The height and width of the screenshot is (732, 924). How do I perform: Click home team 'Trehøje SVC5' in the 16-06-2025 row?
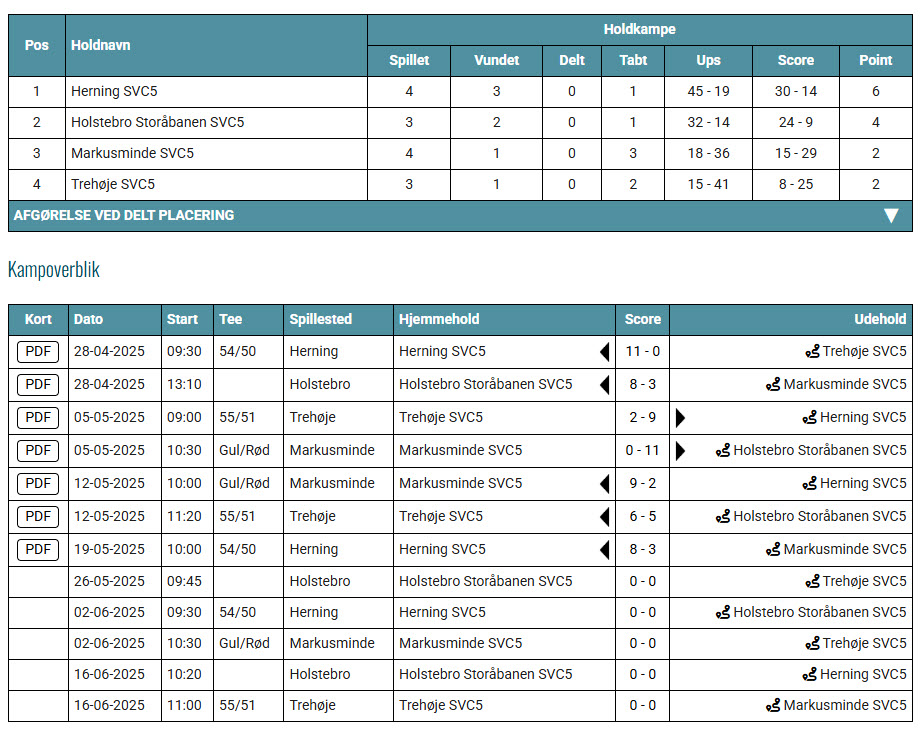pyautogui.click(x=441, y=705)
